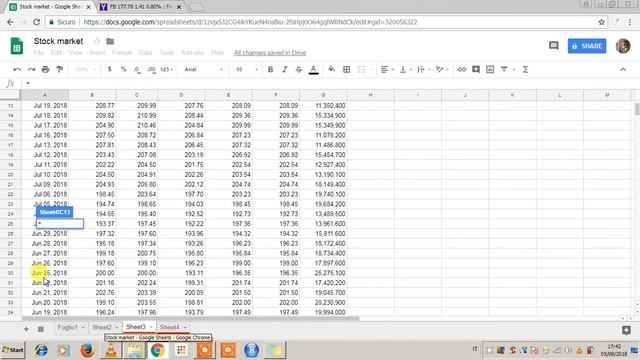Screen dimensions: 640x360
Task: Click the Filter funnel icon
Action: [x=504, y=69]
